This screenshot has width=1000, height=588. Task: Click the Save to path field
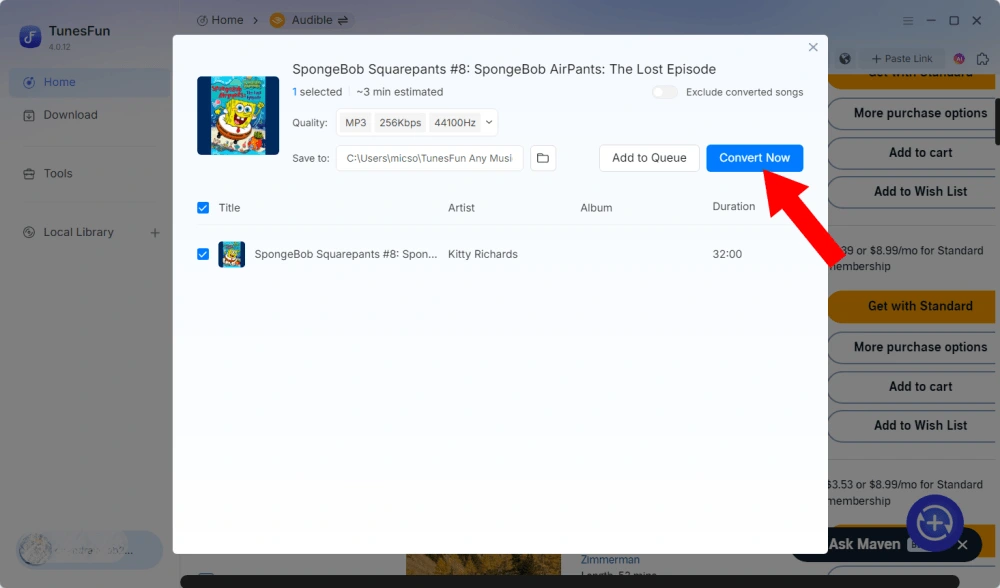click(x=429, y=158)
